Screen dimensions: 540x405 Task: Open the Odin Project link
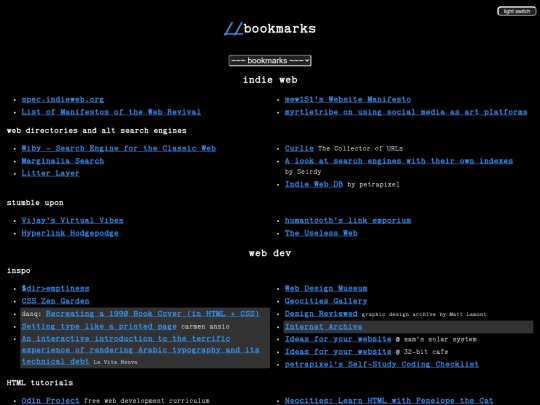pyautogui.click(x=50, y=401)
